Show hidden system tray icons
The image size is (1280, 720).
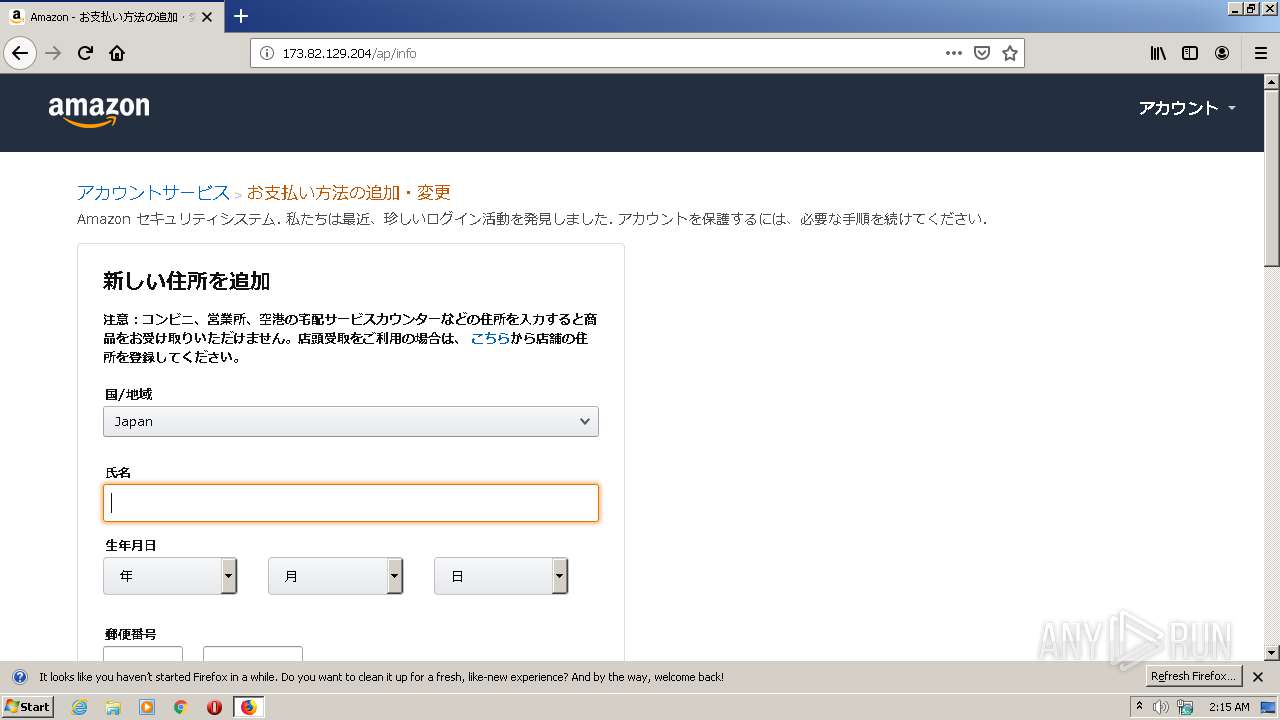(1139, 707)
